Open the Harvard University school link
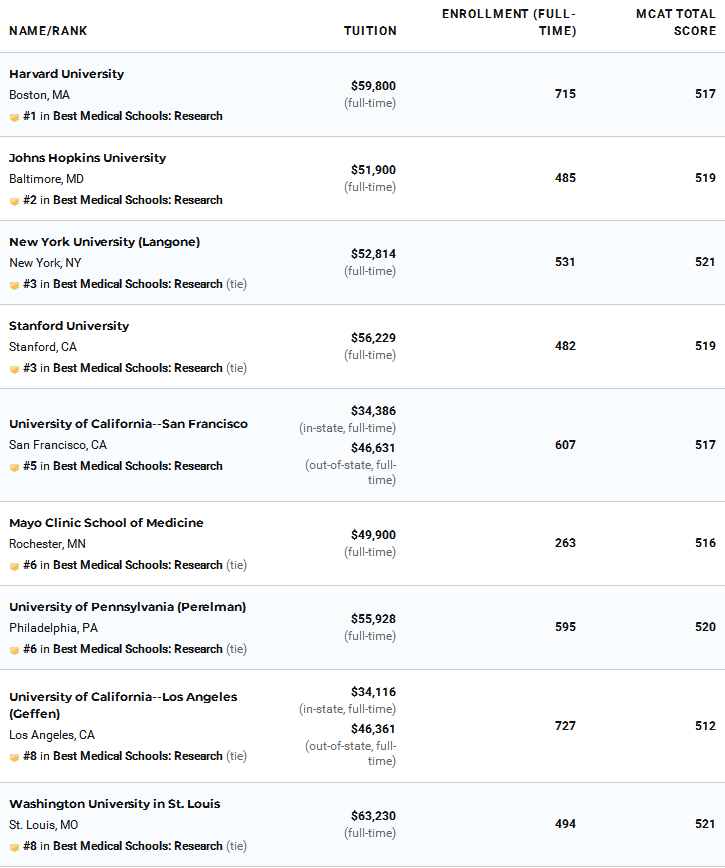The width and height of the screenshot is (725, 868). pos(66,74)
